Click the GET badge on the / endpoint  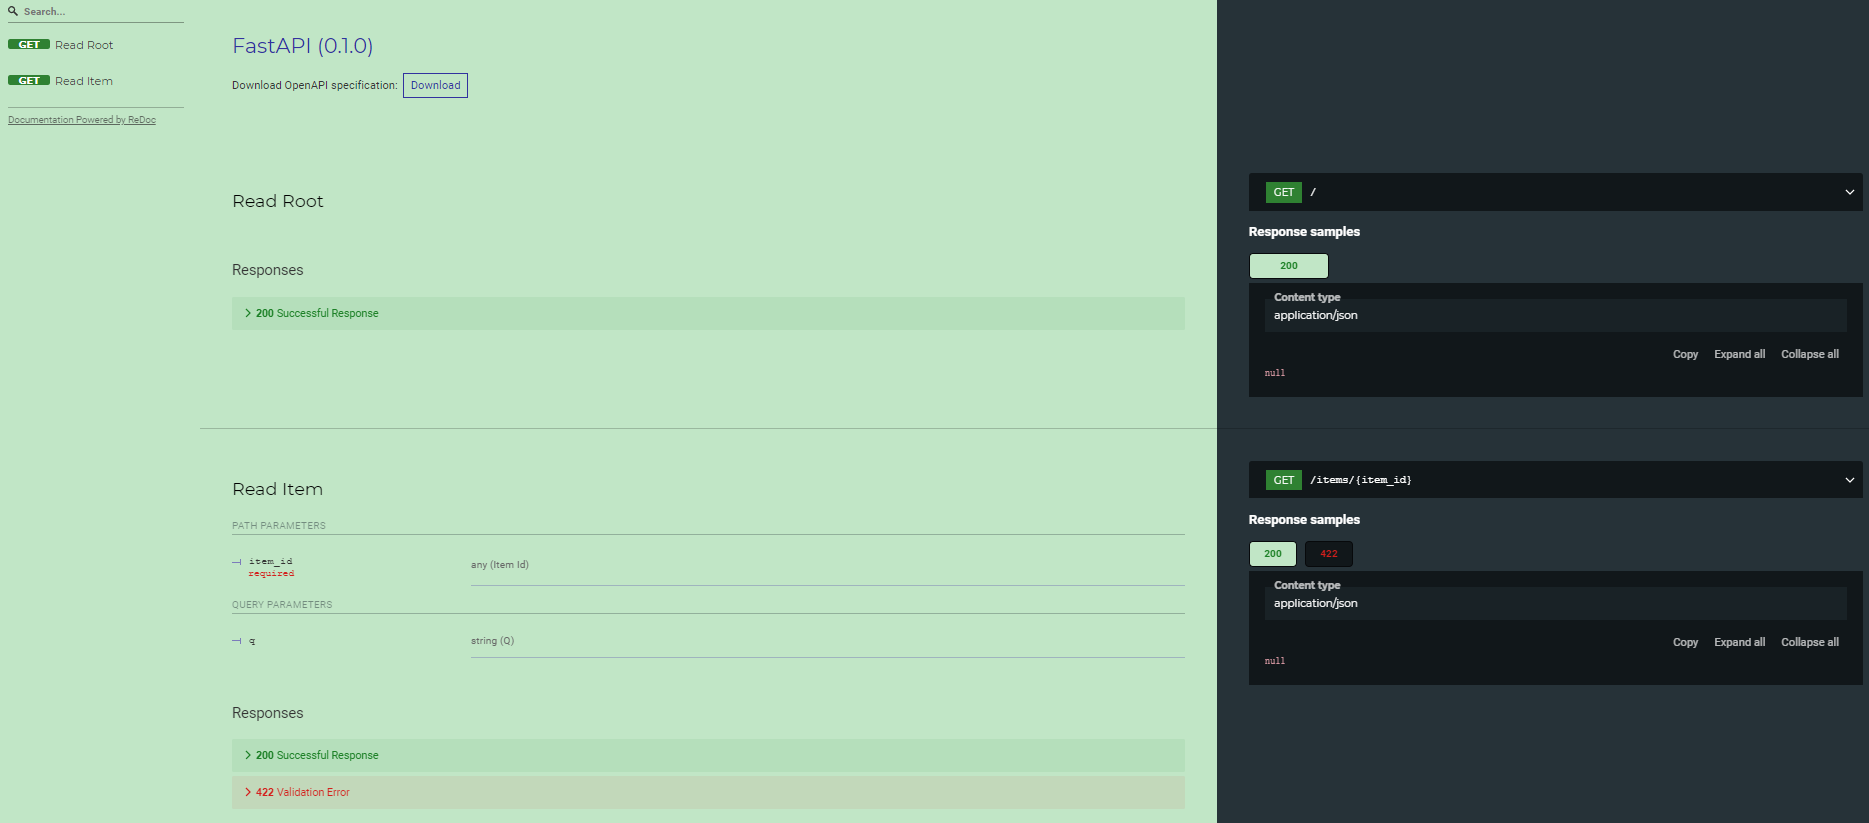(1284, 192)
